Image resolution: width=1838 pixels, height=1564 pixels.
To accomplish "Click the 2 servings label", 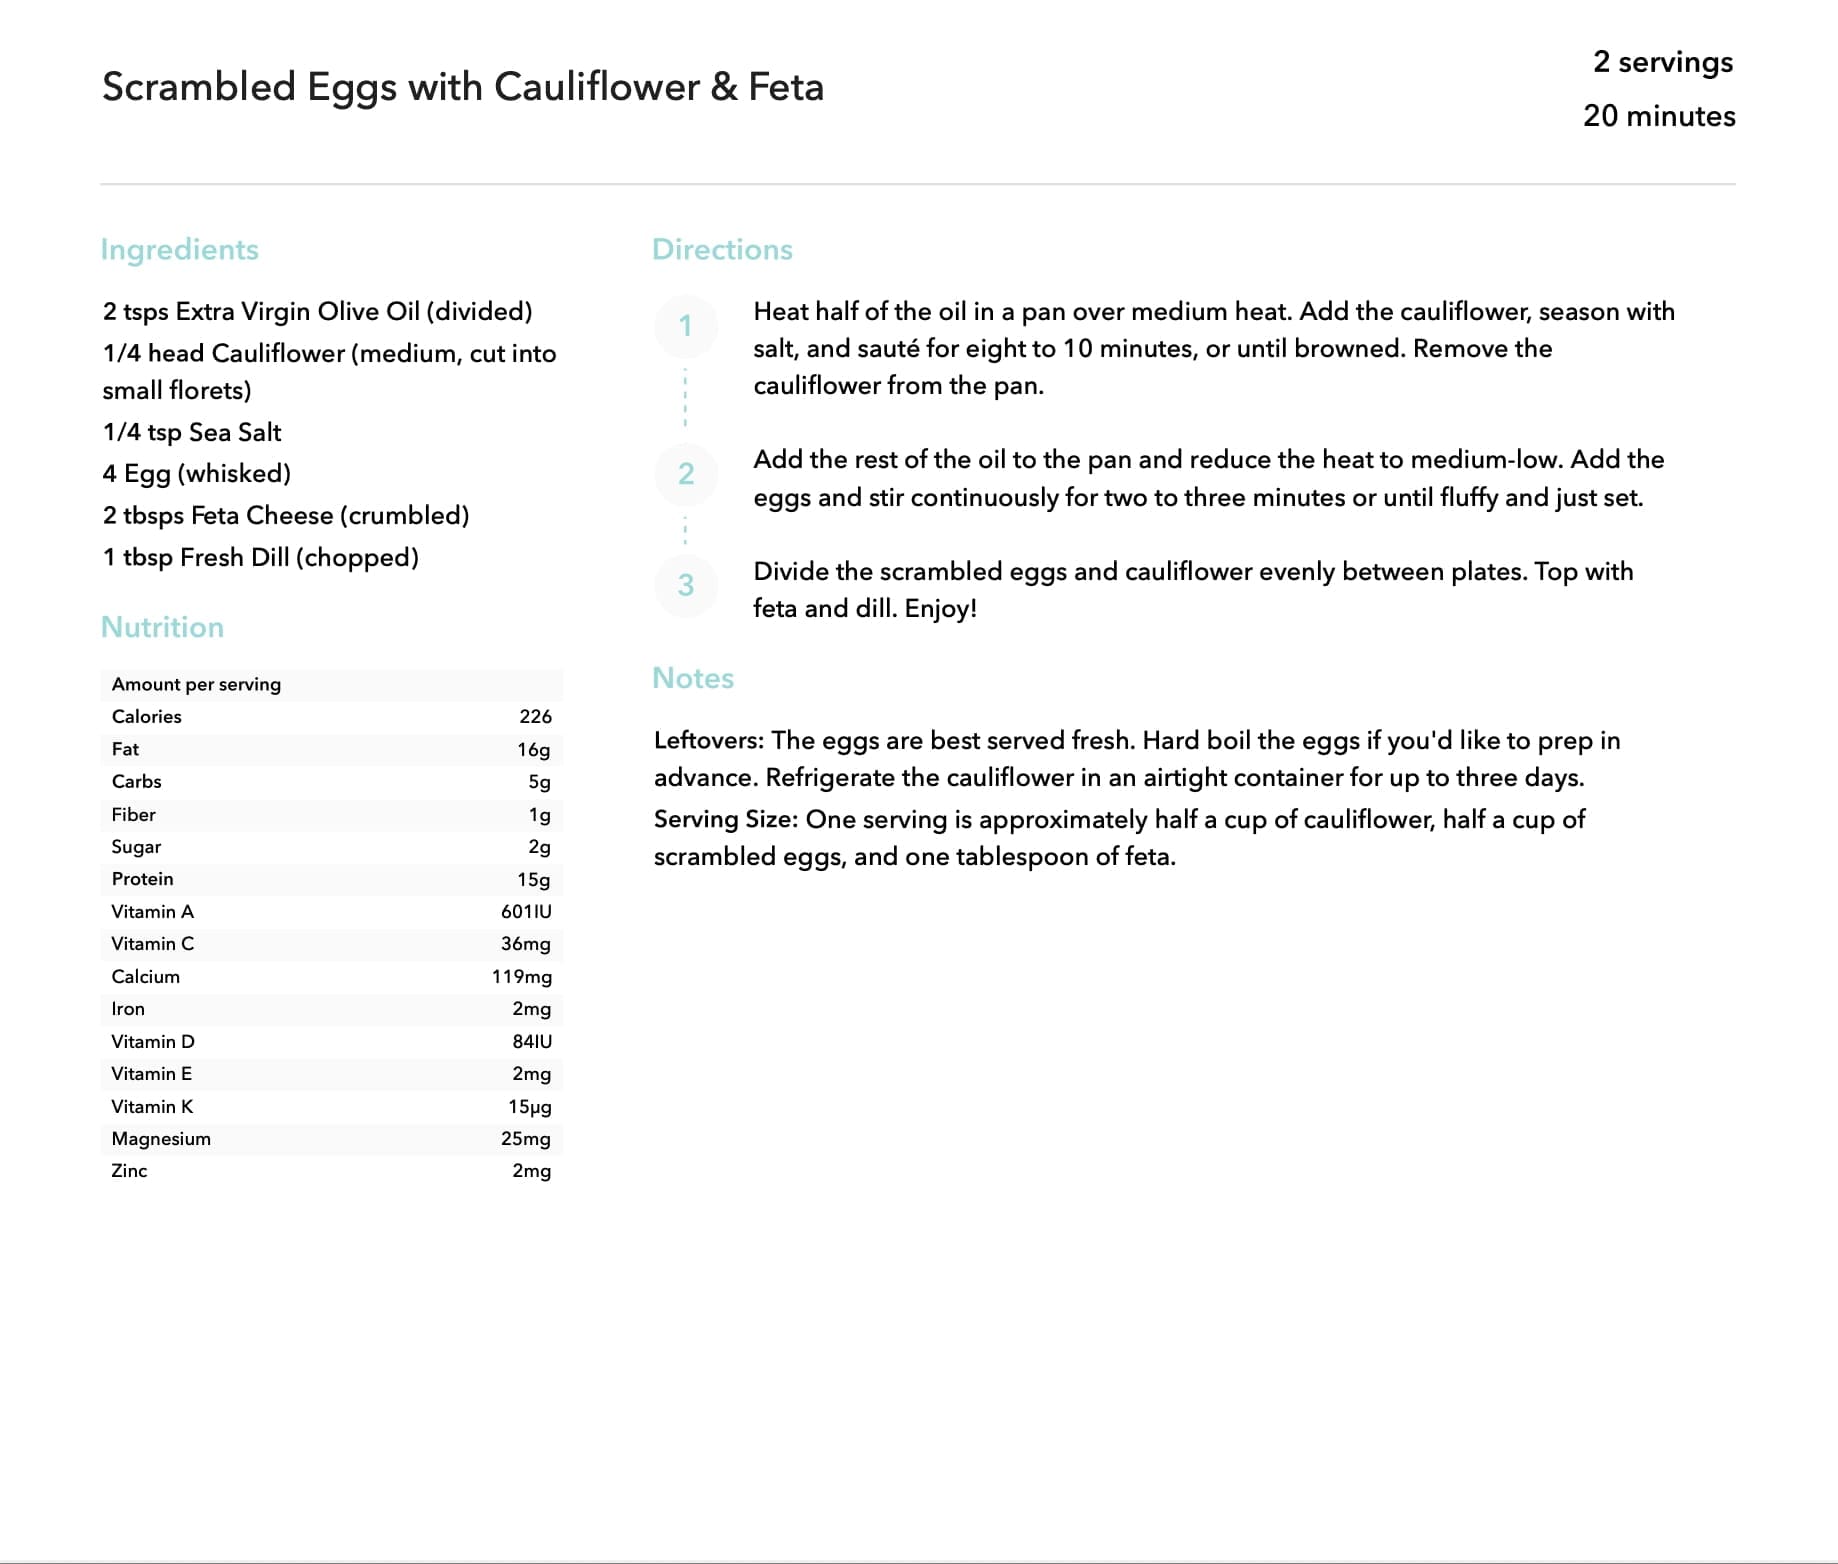I will click(x=1663, y=62).
